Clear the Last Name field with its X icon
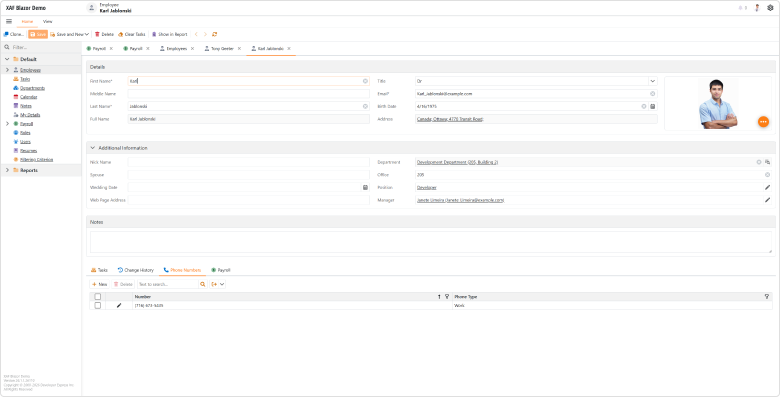Image resolution: width=780 pixels, height=397 pixels. point(365,106)
